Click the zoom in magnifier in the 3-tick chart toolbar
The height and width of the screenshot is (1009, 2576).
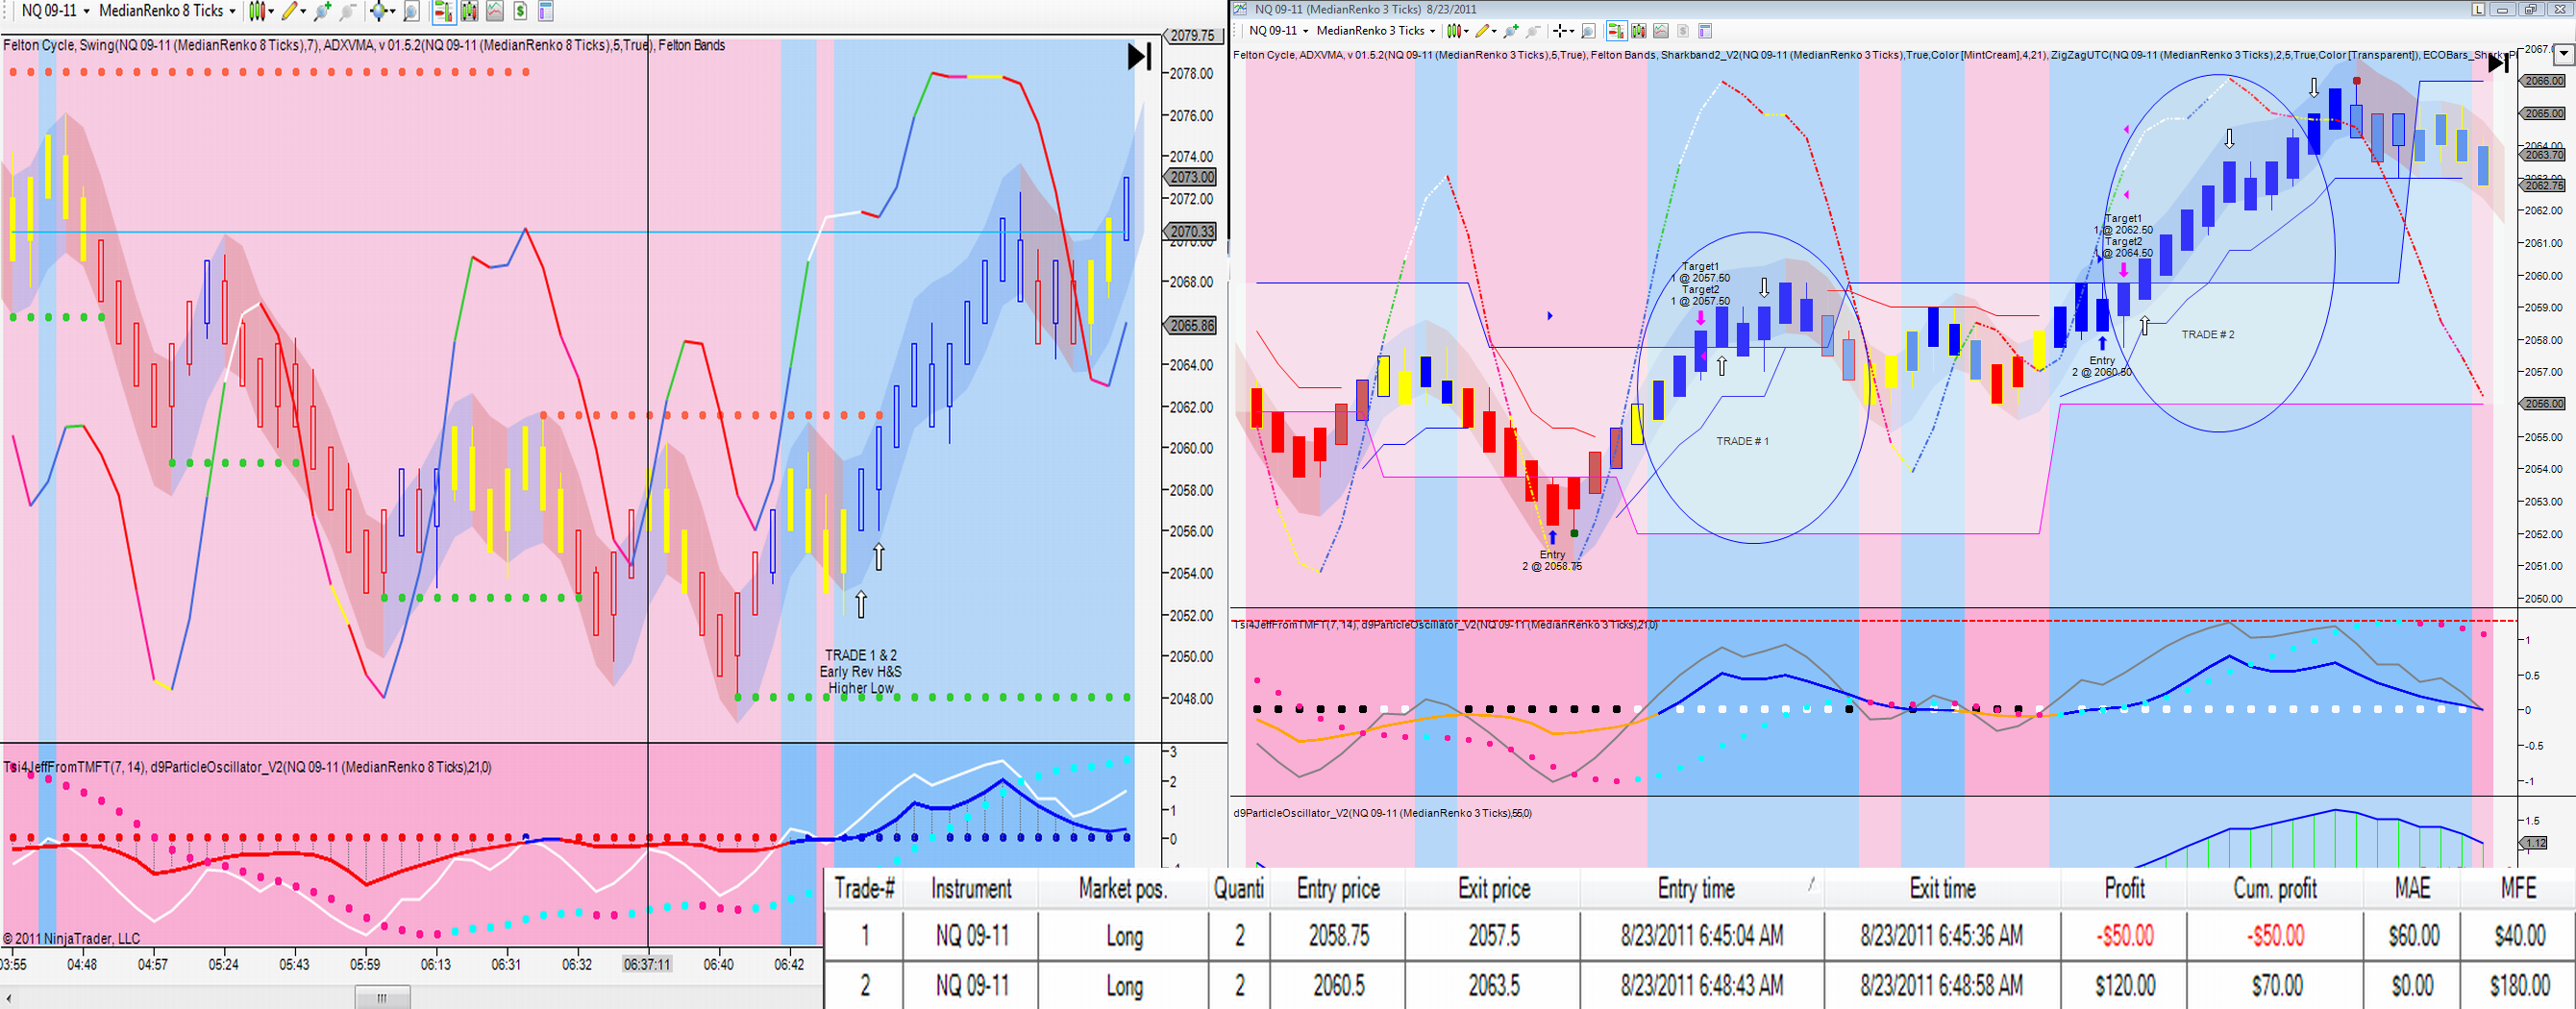click(x=1511, y=31)
